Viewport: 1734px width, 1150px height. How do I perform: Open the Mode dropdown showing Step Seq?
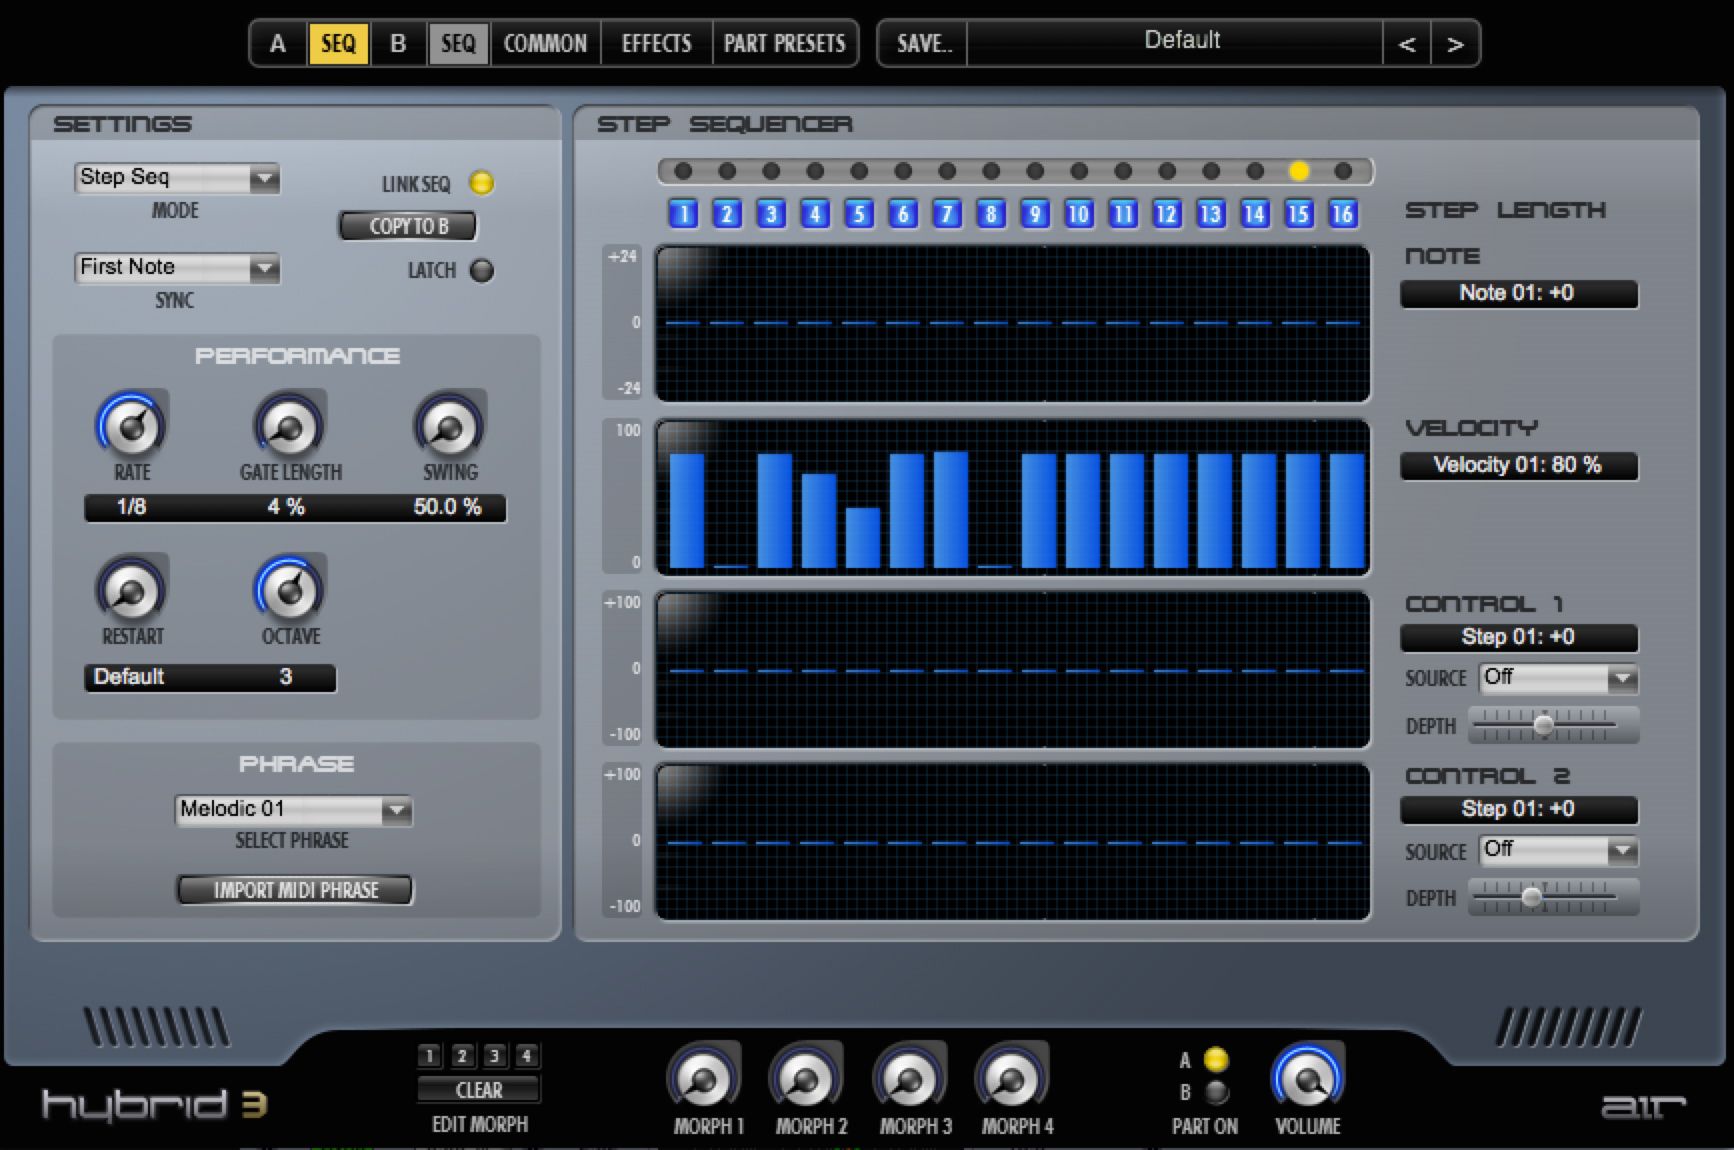177,178
